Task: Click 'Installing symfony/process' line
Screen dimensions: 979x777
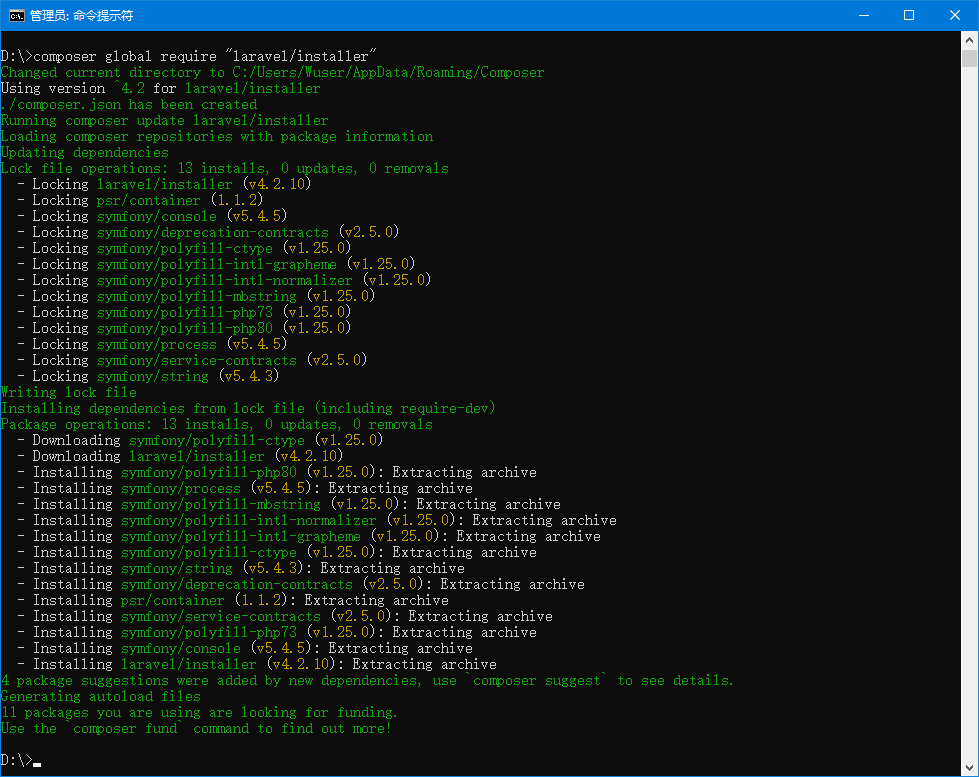Action: (x=245, y=488)
